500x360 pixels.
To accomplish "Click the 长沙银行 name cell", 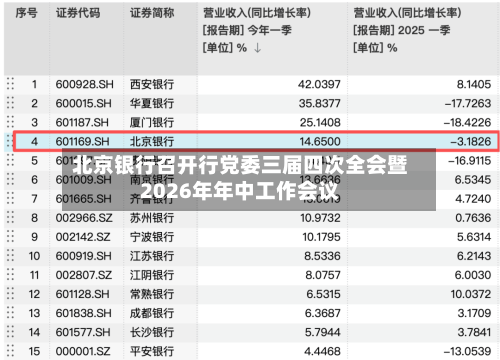I will tap(152, 332).
